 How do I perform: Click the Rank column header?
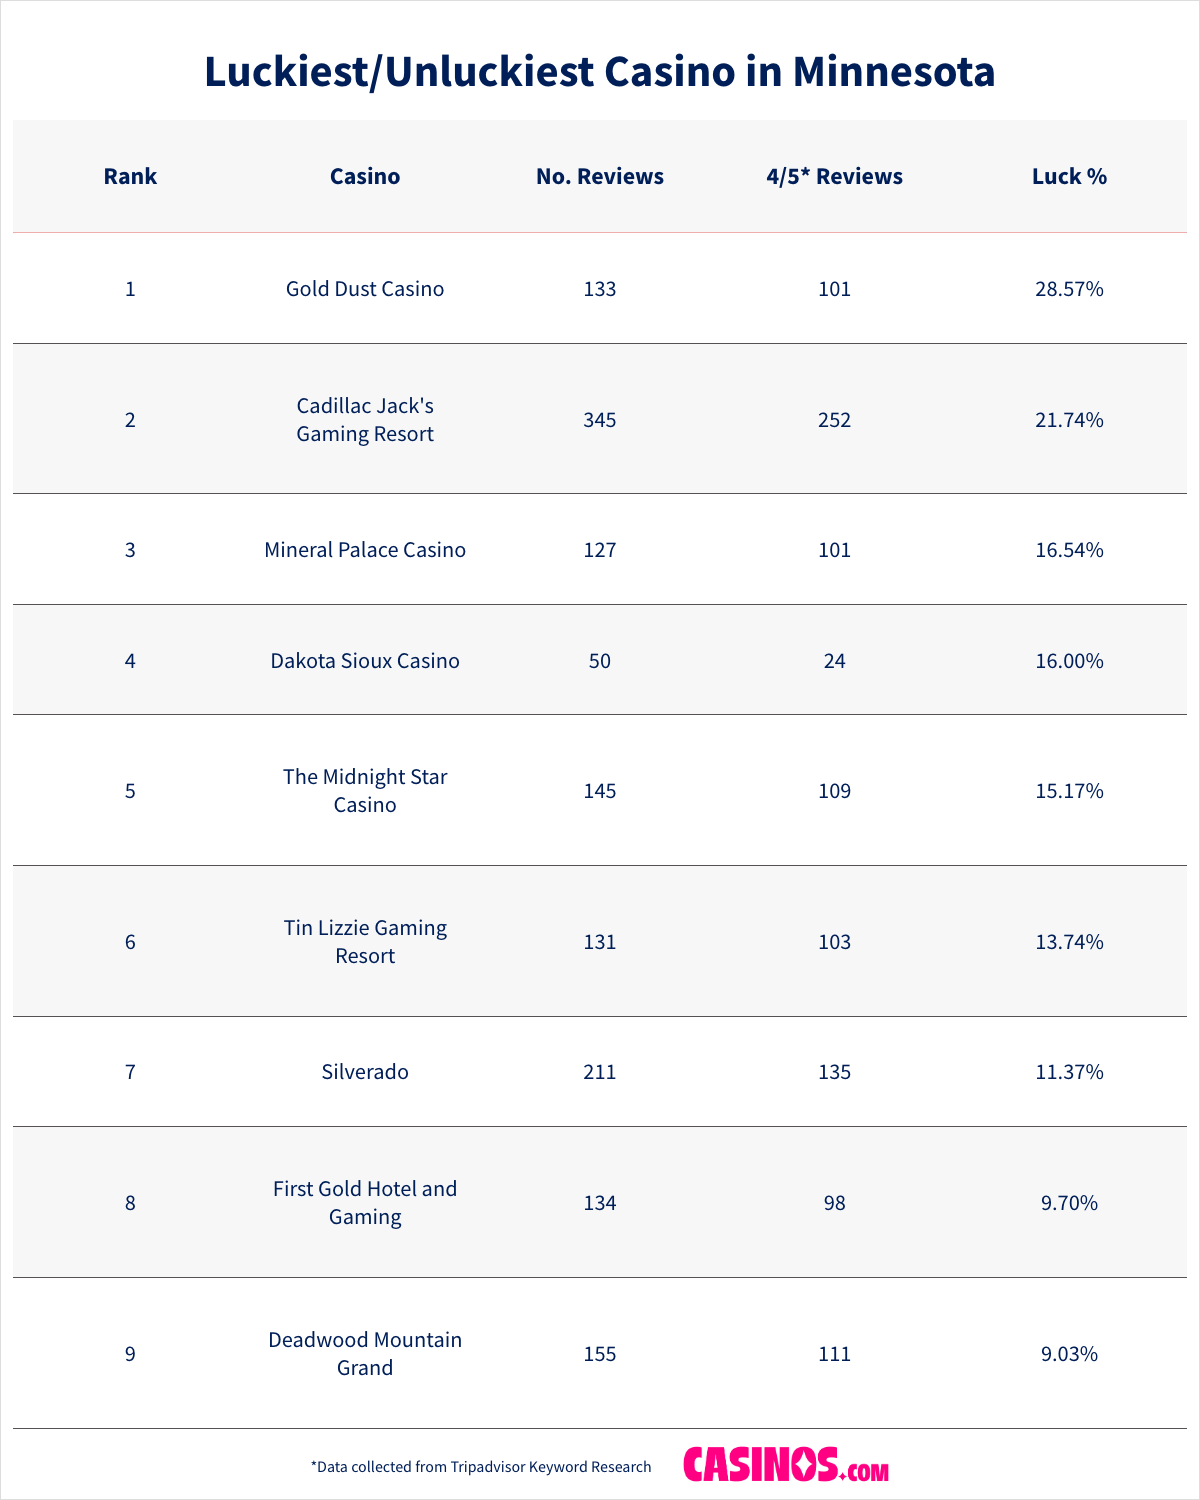click(130, 177)
